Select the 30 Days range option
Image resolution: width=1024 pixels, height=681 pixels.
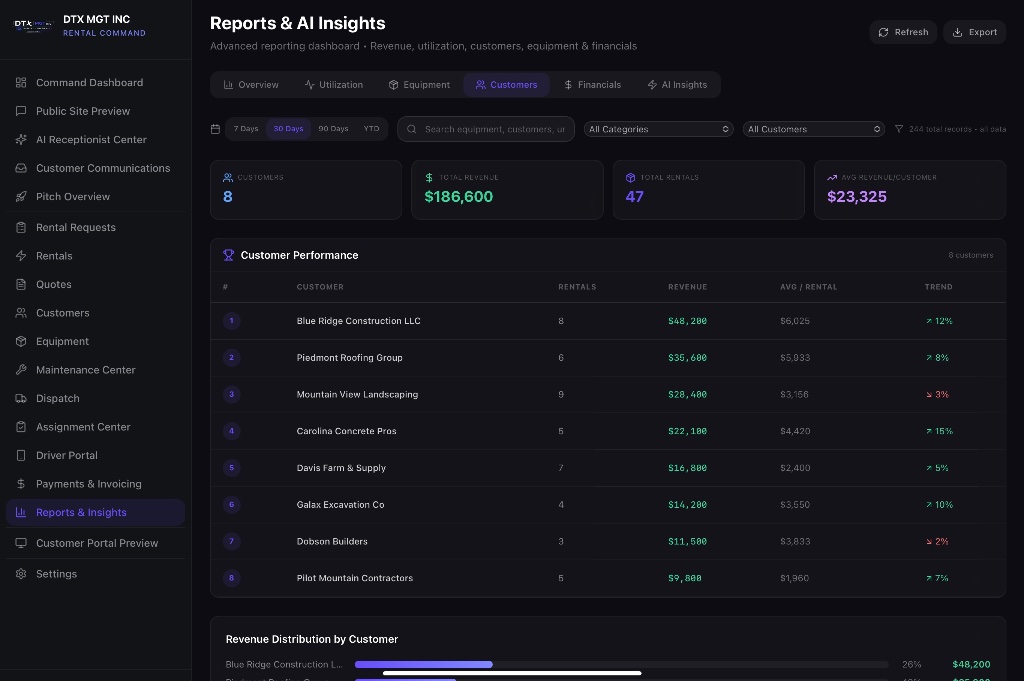click(288, 129)
